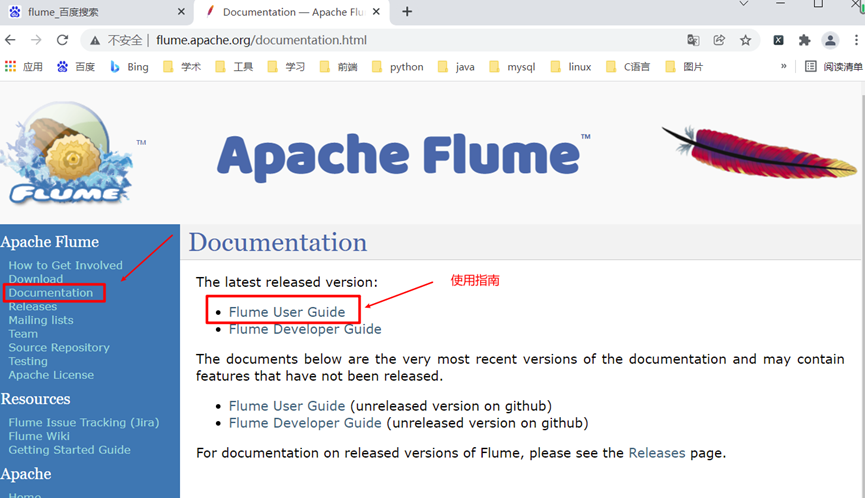
Task: Click the Apache feather logo
Action: (x=759, y=152)
